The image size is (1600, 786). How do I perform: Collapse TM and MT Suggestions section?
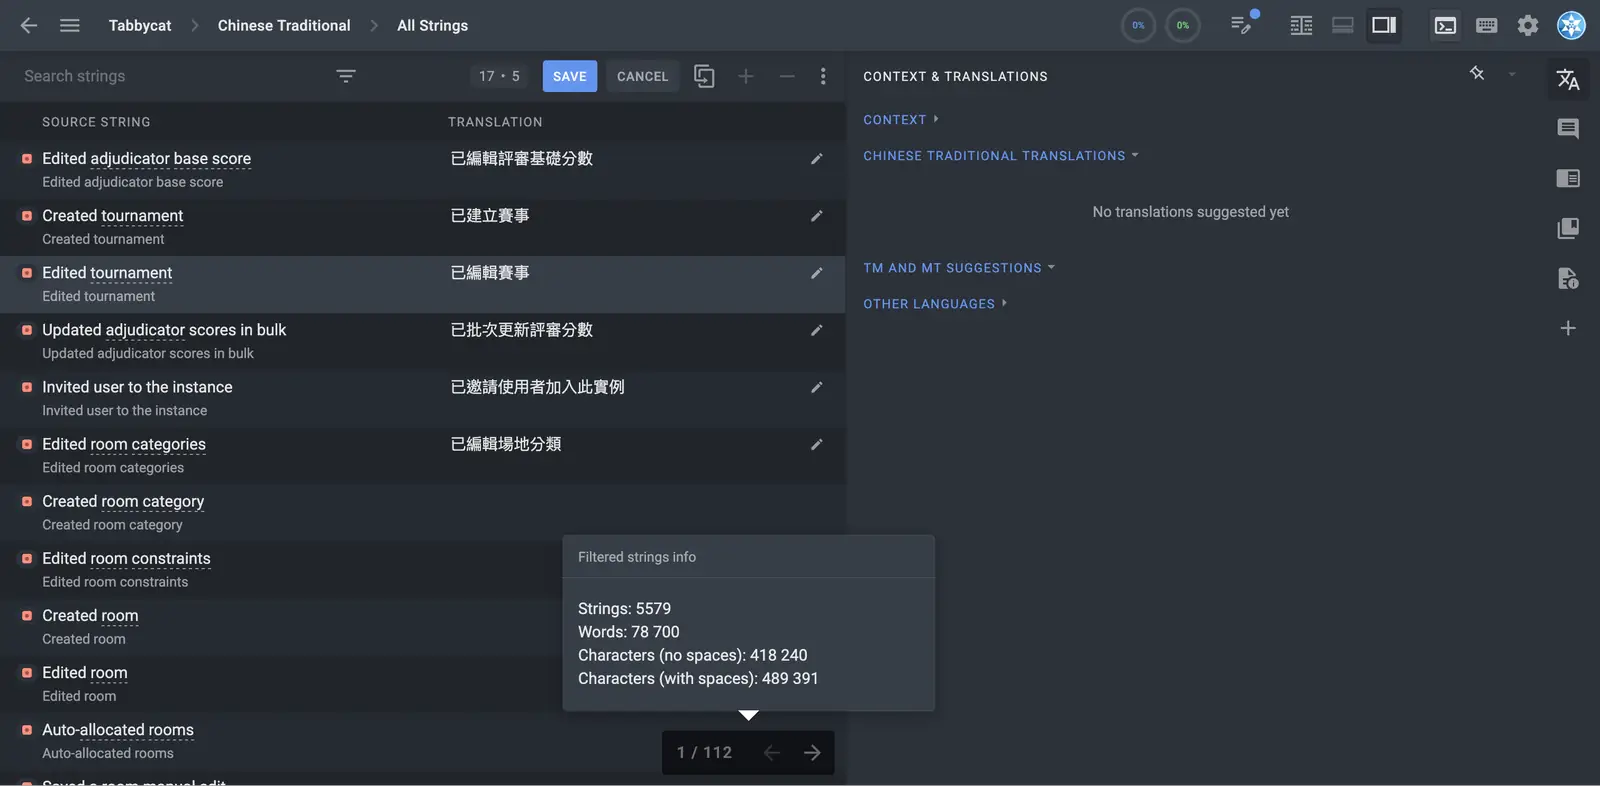click(959, 268)
